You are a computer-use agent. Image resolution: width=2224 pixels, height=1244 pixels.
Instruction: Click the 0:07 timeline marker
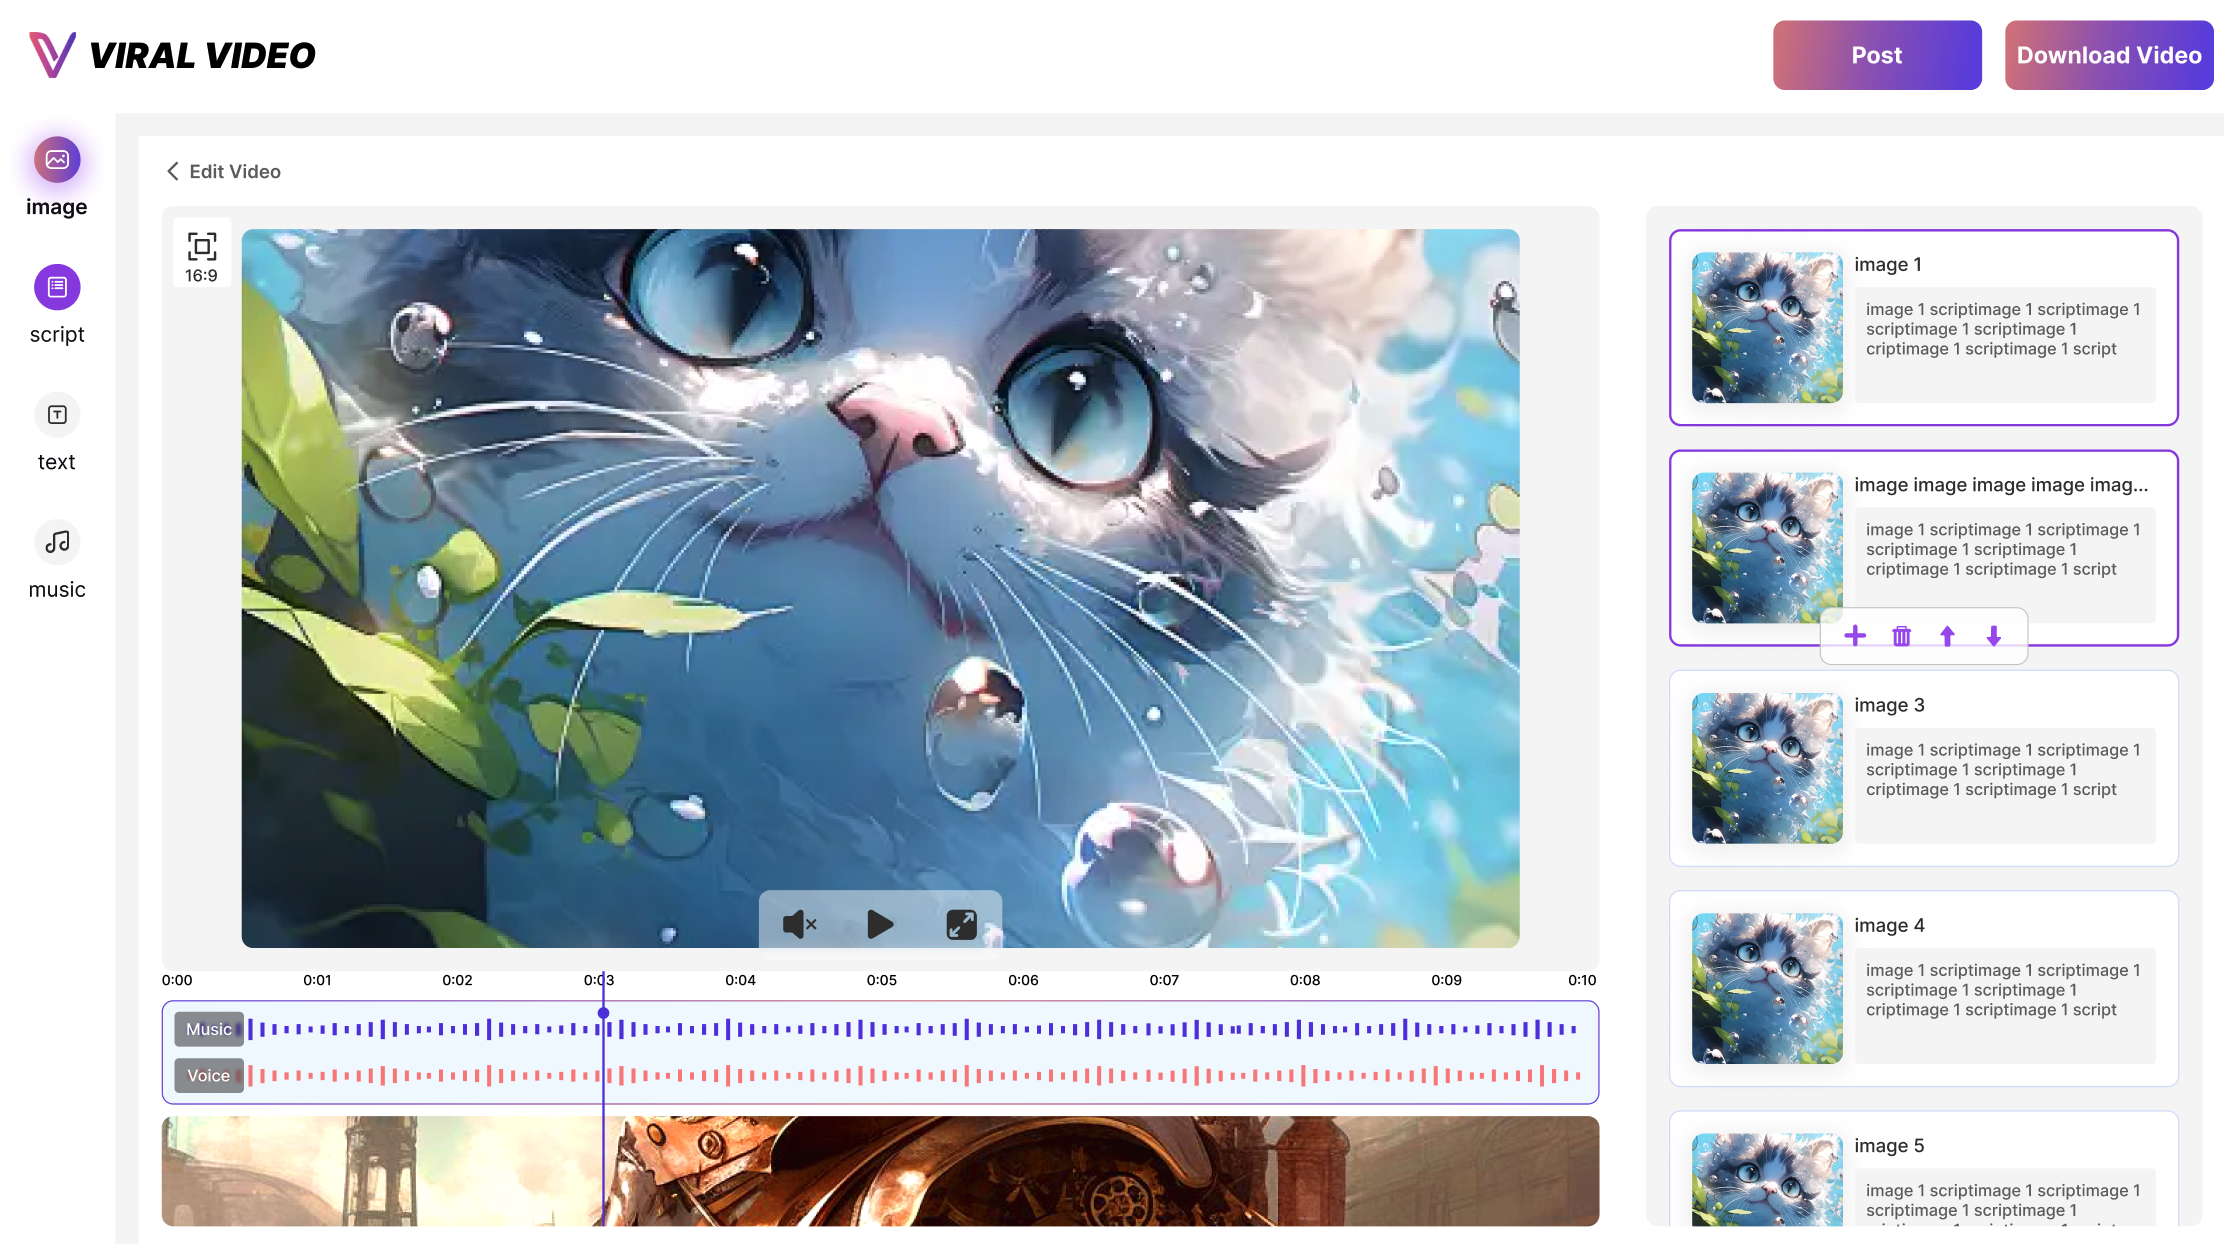[1163, 980]
